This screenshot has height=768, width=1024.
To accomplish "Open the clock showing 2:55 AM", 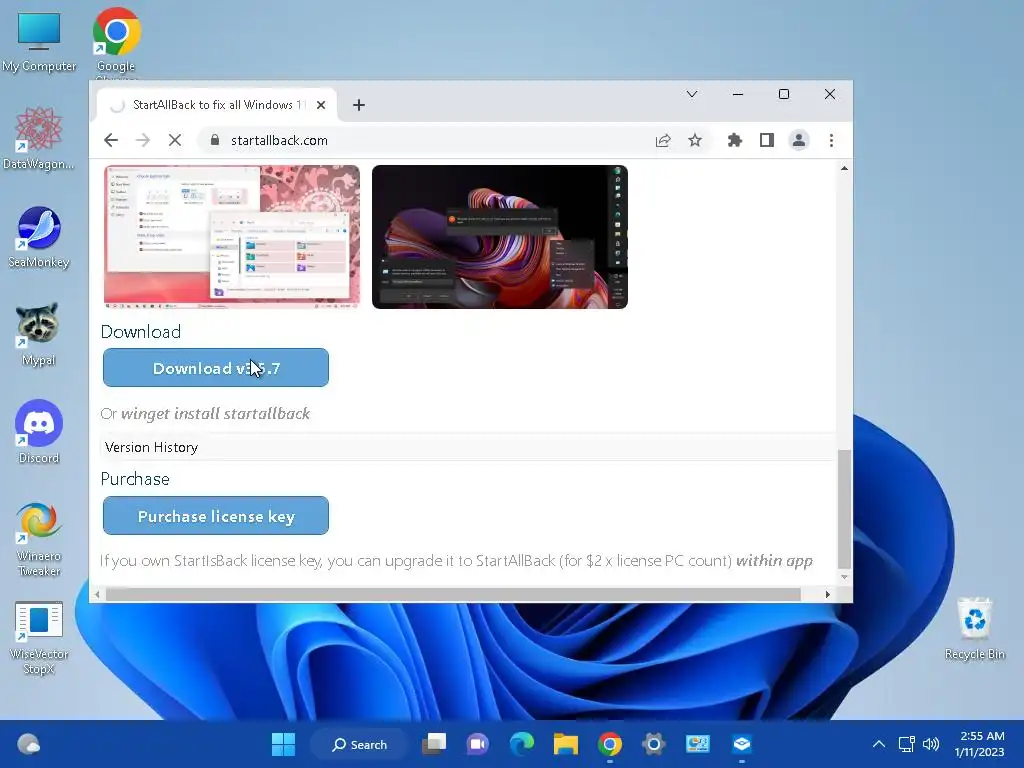I will tap(980, 744).
